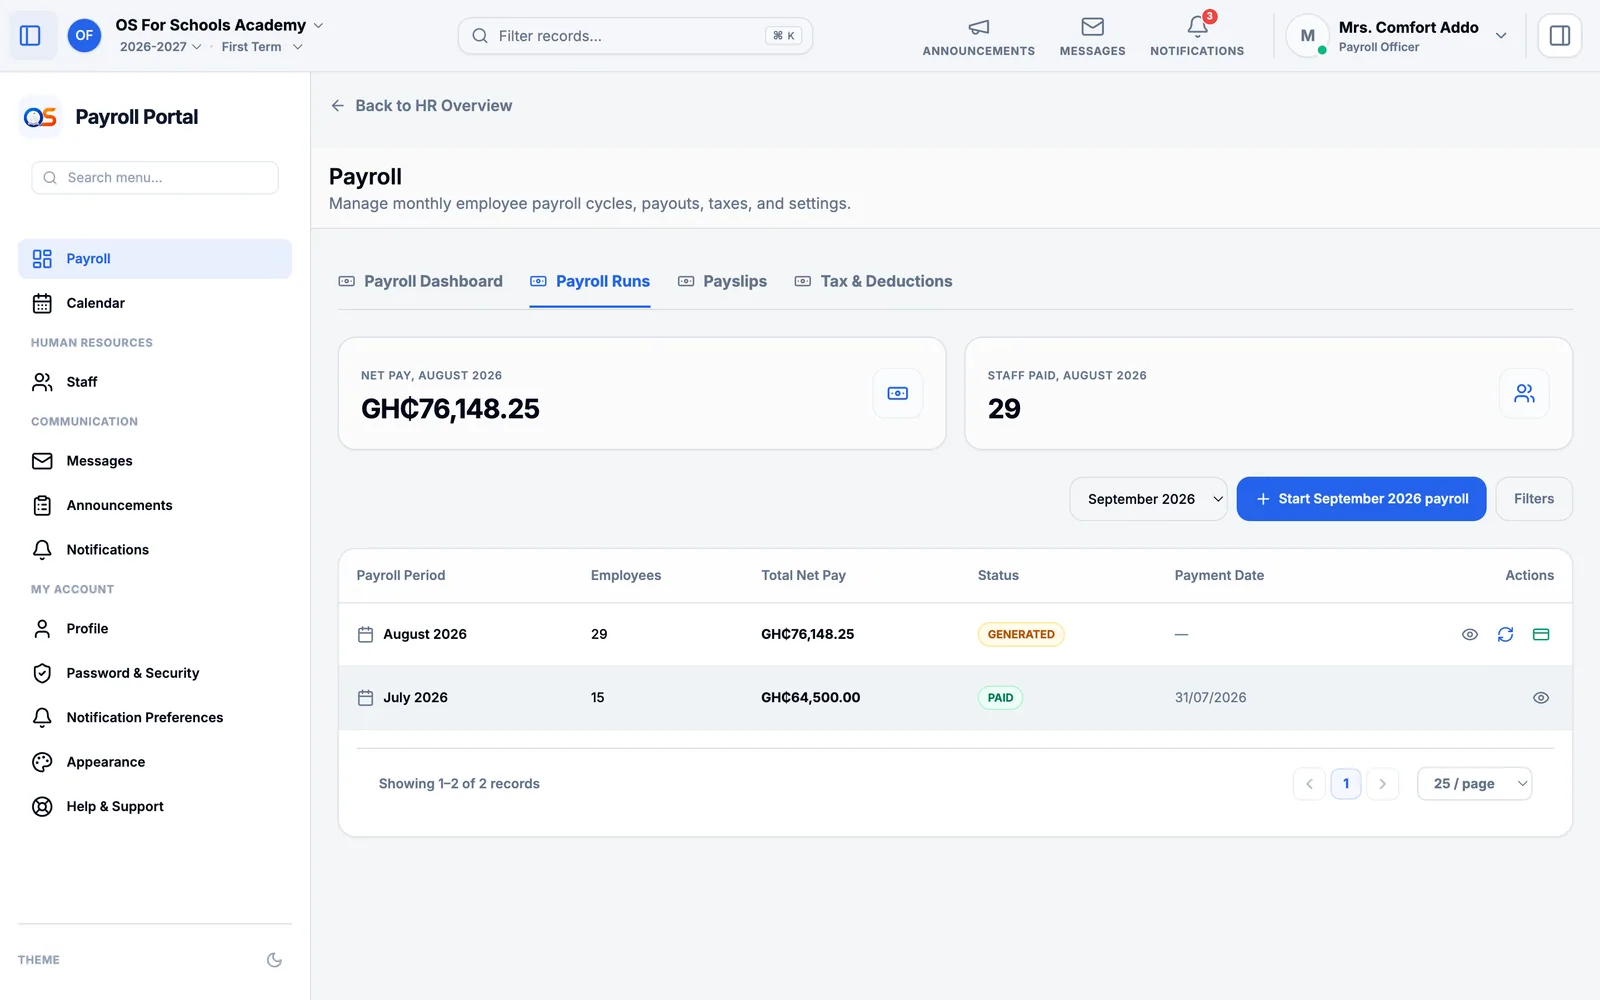
Task: Open Help & Support
Action: 155,807
